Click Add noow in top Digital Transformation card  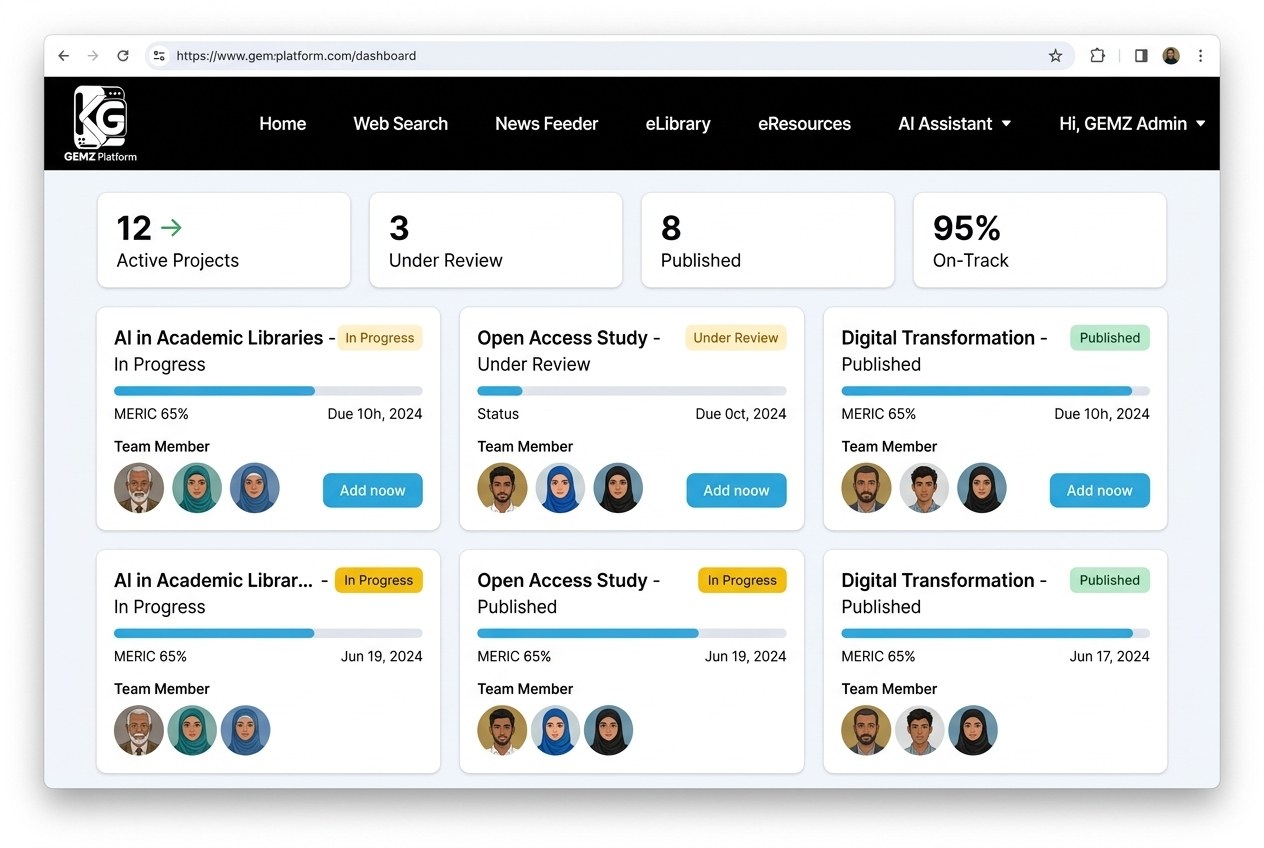tap(1099, 491)
